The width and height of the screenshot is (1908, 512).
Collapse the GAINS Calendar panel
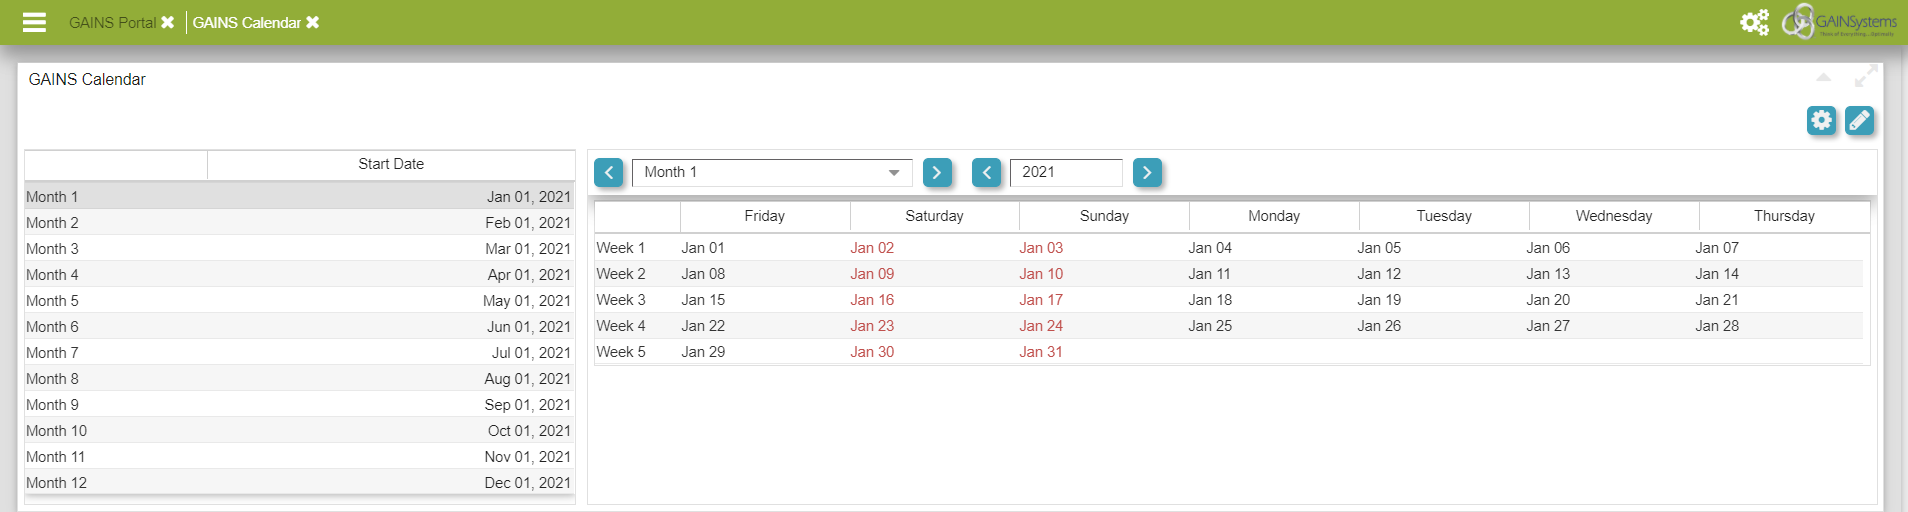[x=1823, y=77]
